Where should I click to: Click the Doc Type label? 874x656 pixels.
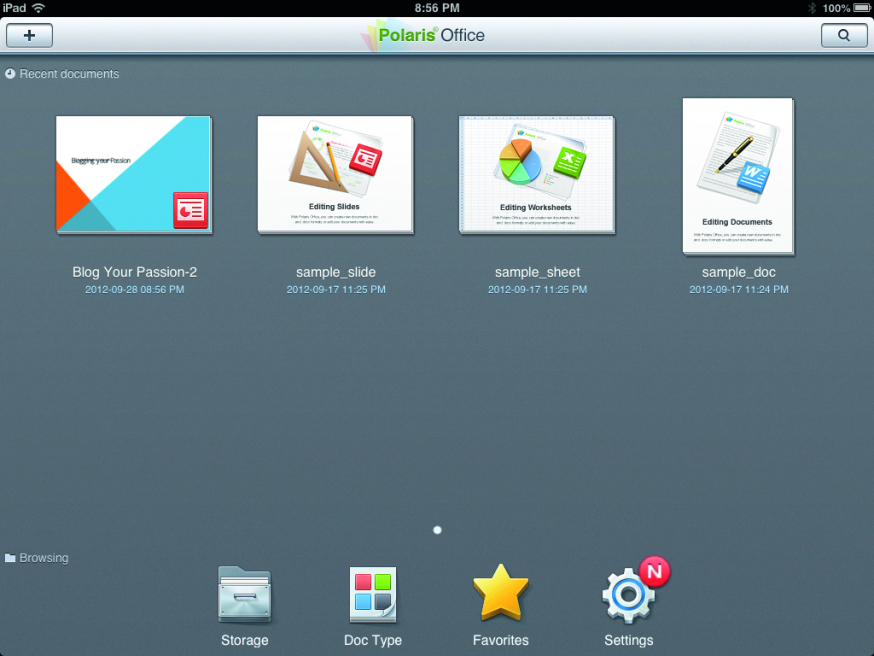point(373,640)
